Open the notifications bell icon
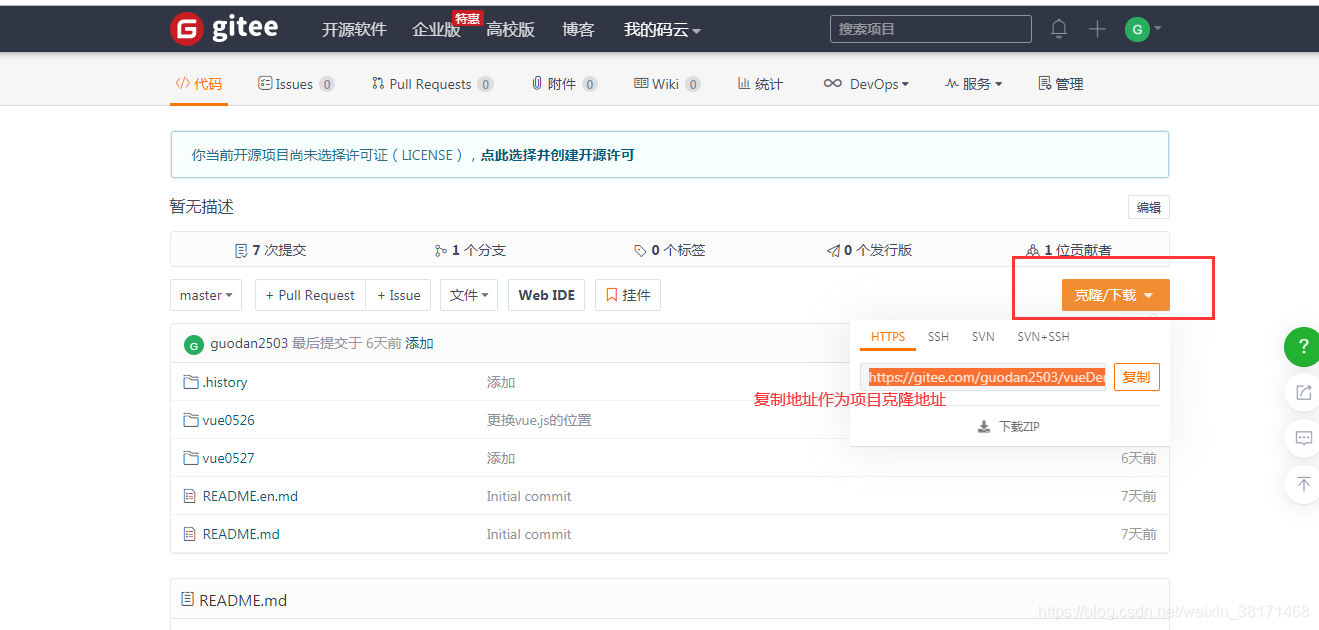The height and width of the screenshot is (630, 1319). [1059, 29]
